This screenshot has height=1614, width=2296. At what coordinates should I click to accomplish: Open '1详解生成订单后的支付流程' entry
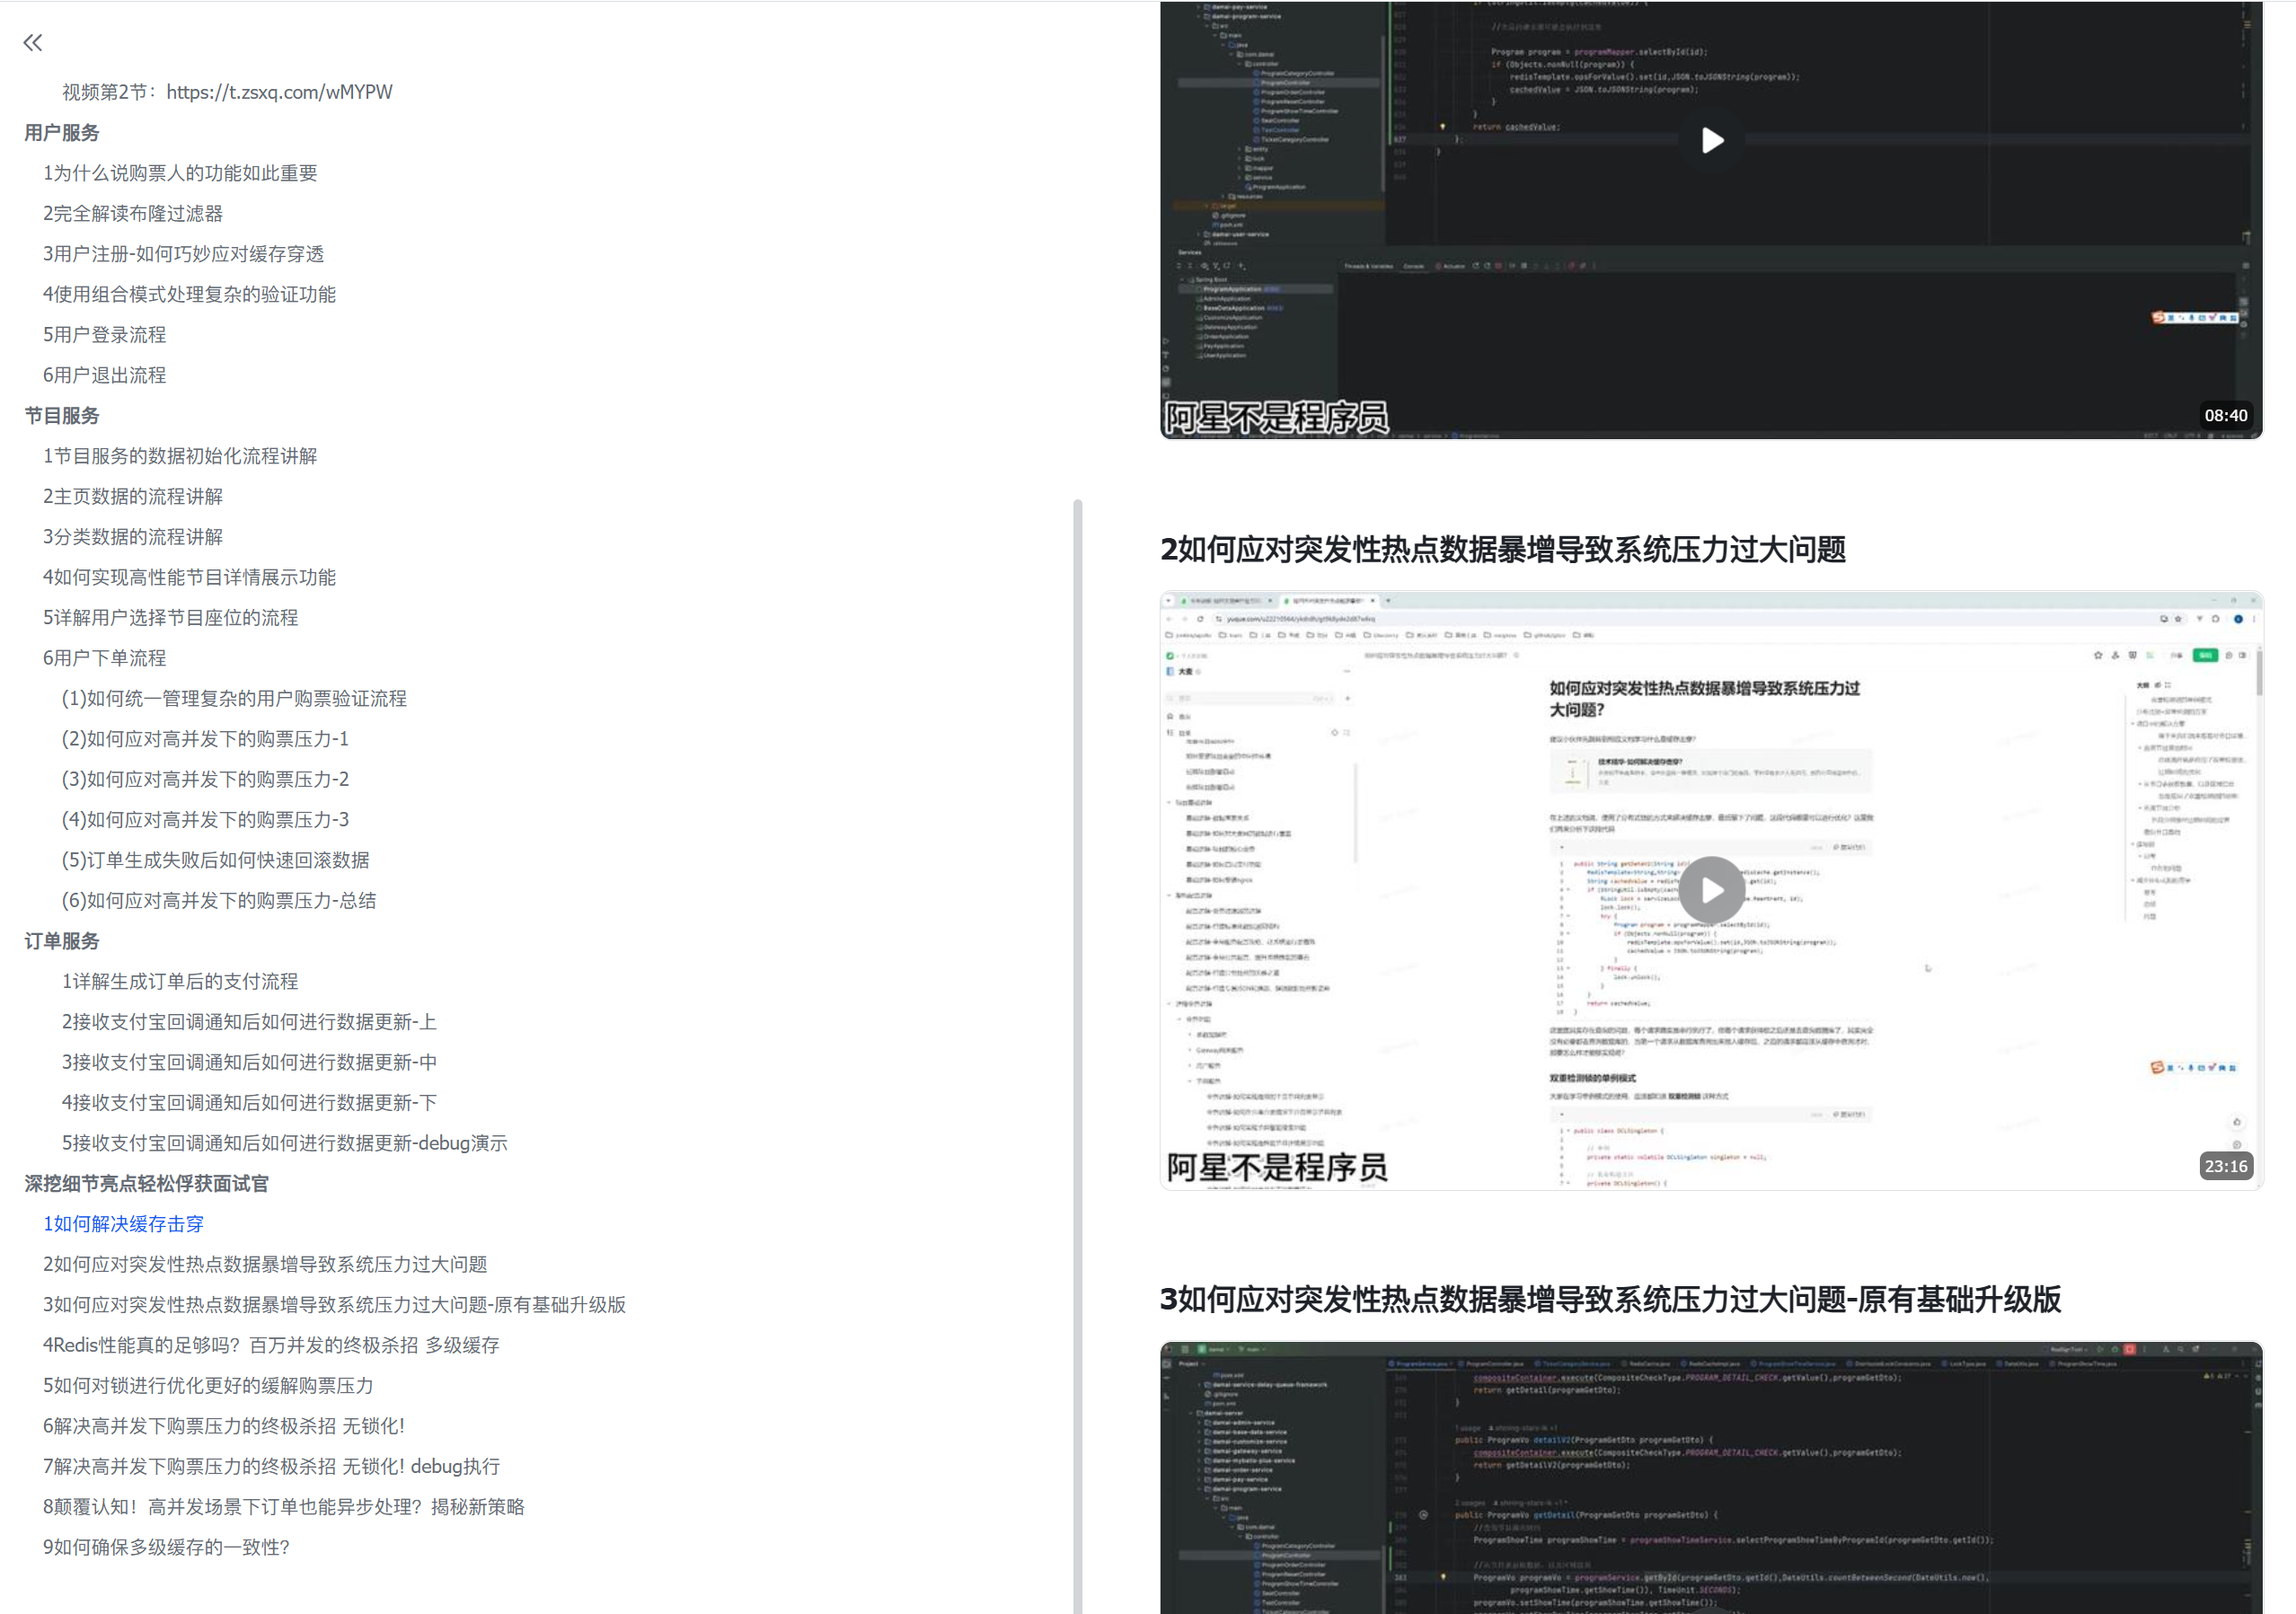(x=180, y=981)
